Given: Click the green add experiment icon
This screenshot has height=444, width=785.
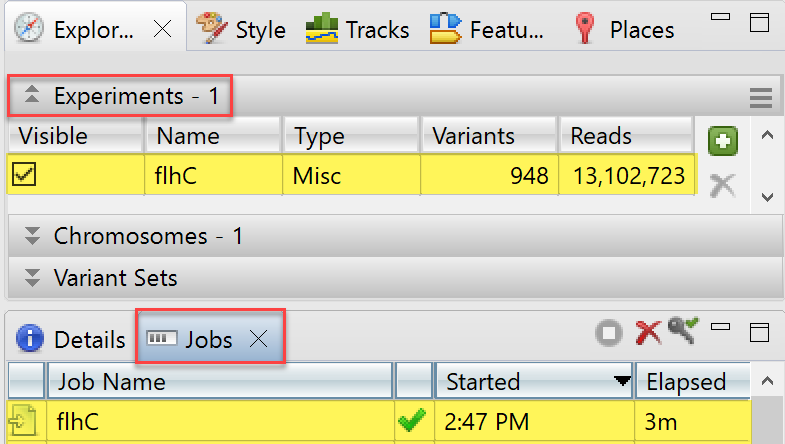Looking at the screenshot, I should click(723, 142).
